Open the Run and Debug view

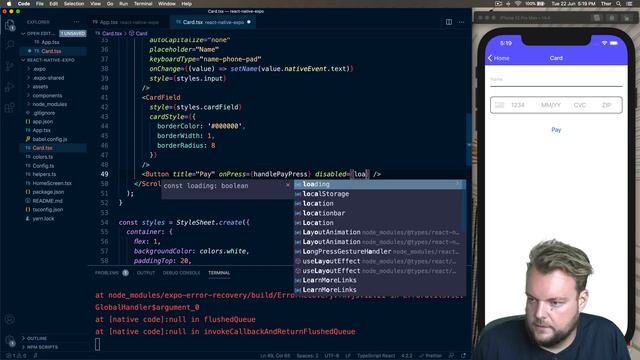[9, 87]
